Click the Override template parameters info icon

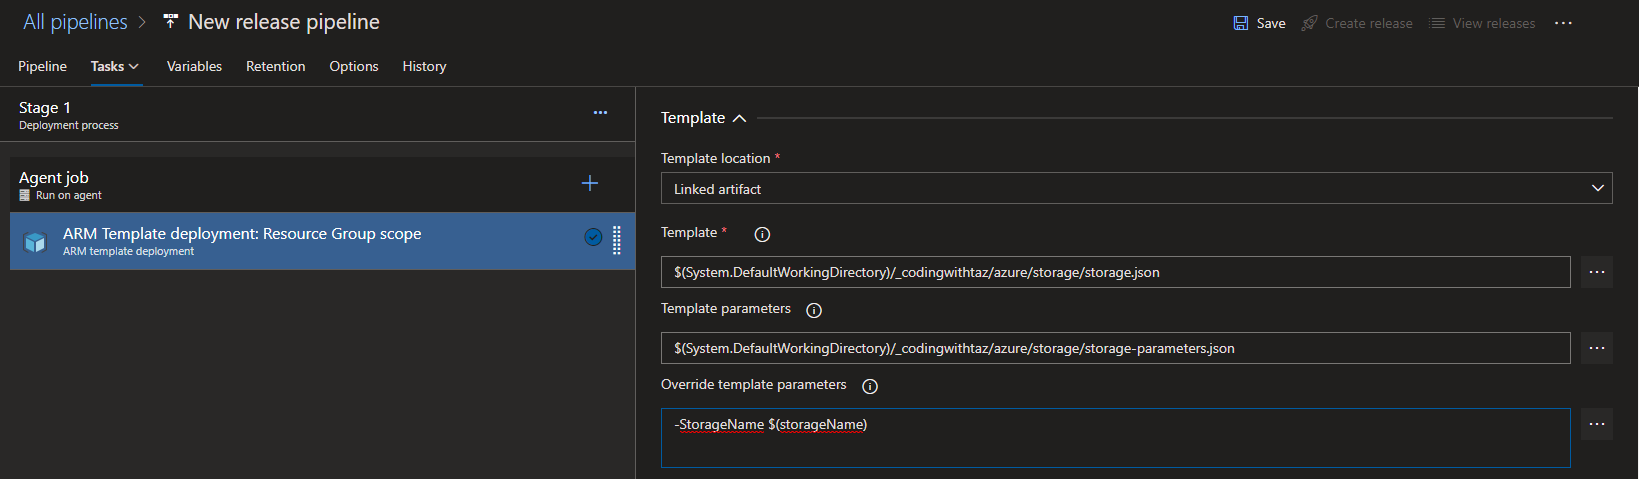coord(870,386)
